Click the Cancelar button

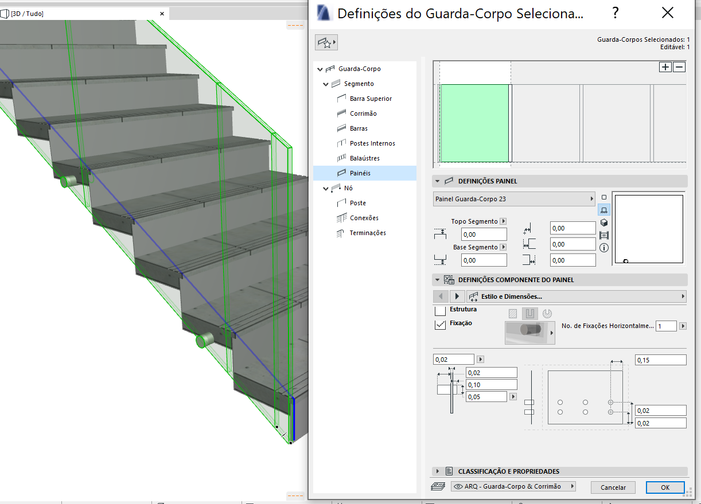click(x=612, y=487)
